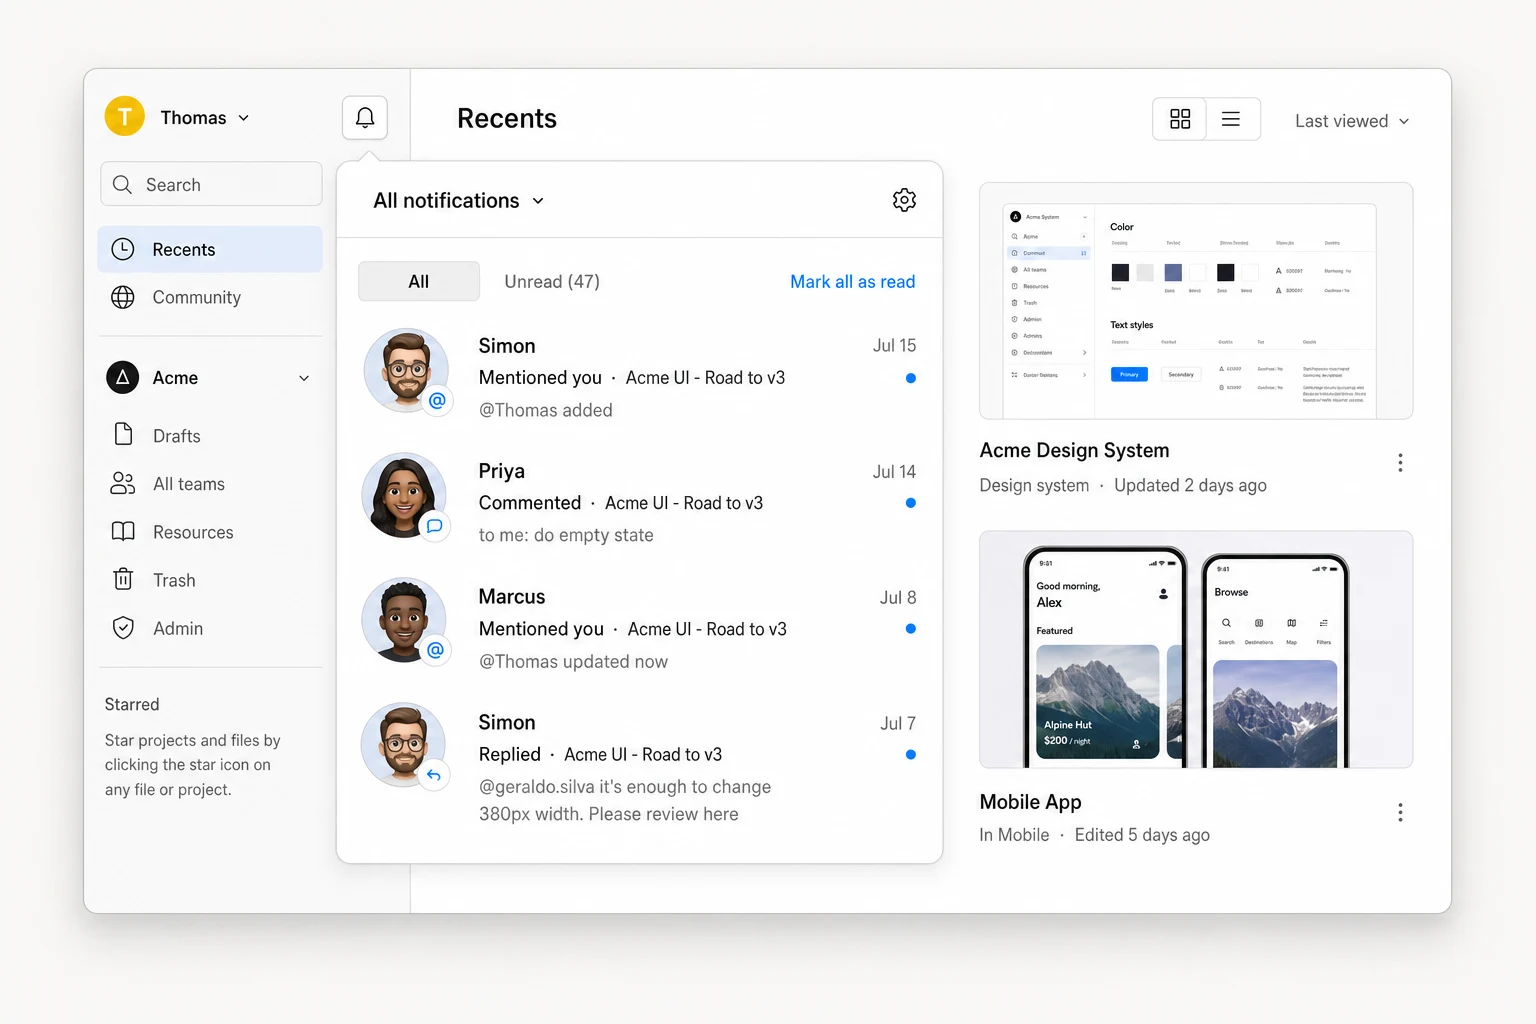Open Priya's comment notification
This screenshot has width=1536, height=1024.
(x=640, y=502)
